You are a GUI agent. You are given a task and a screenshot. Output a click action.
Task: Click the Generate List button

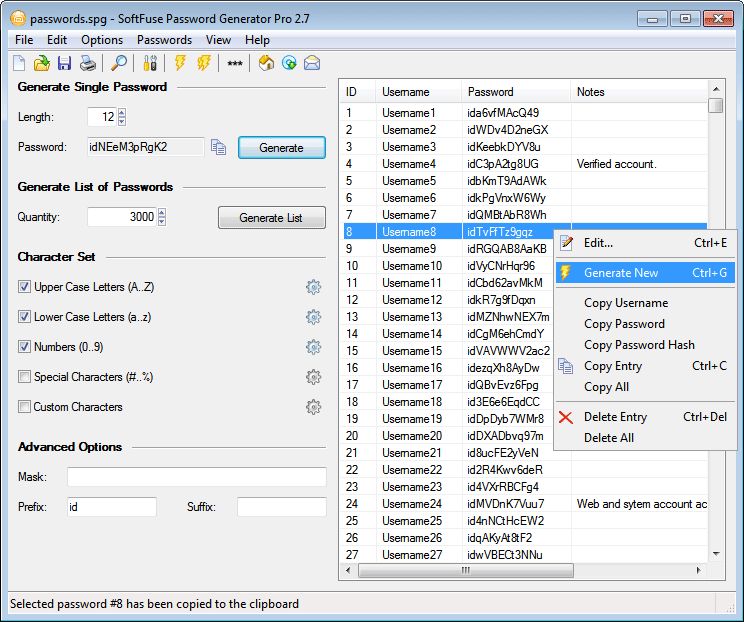pyautogui.click(x=272, y=218)
